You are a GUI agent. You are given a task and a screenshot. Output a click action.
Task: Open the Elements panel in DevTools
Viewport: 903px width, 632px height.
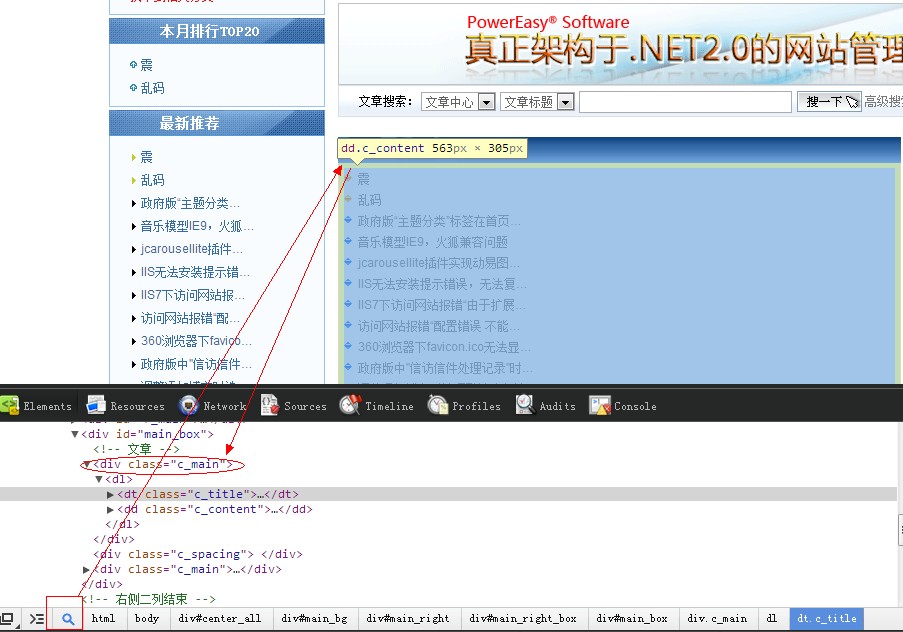[37, 406]
